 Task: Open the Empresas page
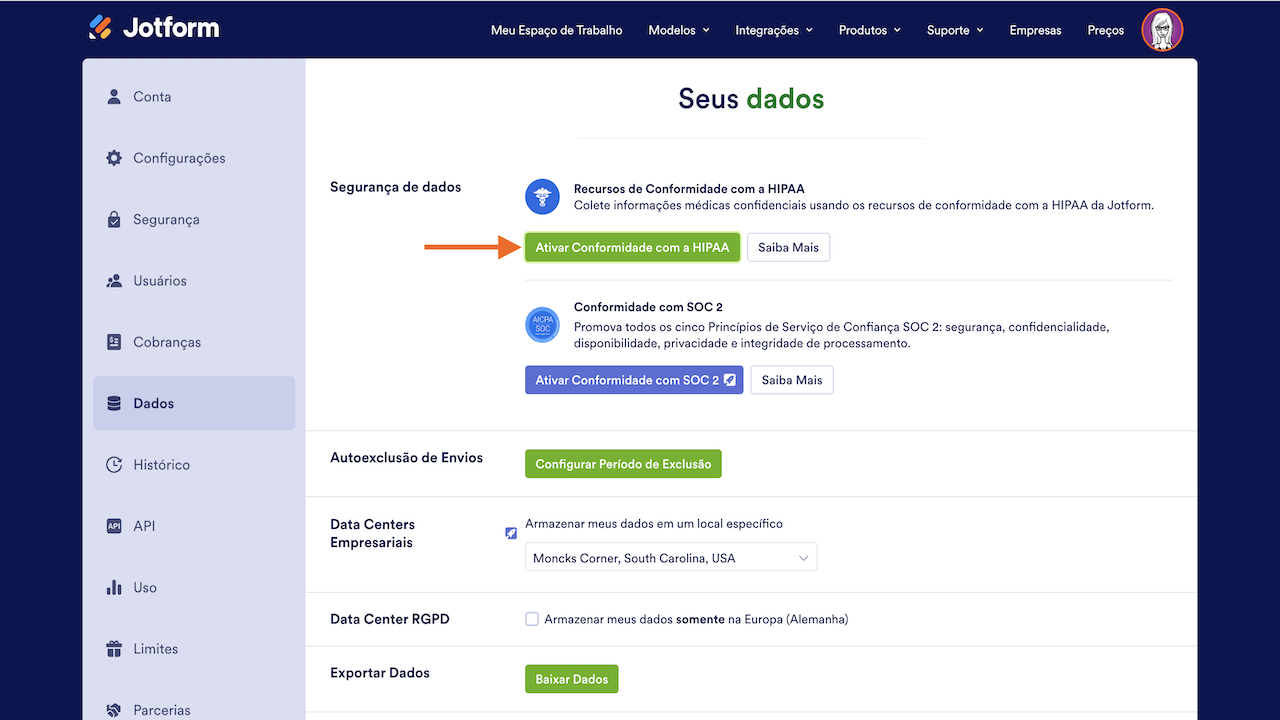click(x=1035, y=30)
